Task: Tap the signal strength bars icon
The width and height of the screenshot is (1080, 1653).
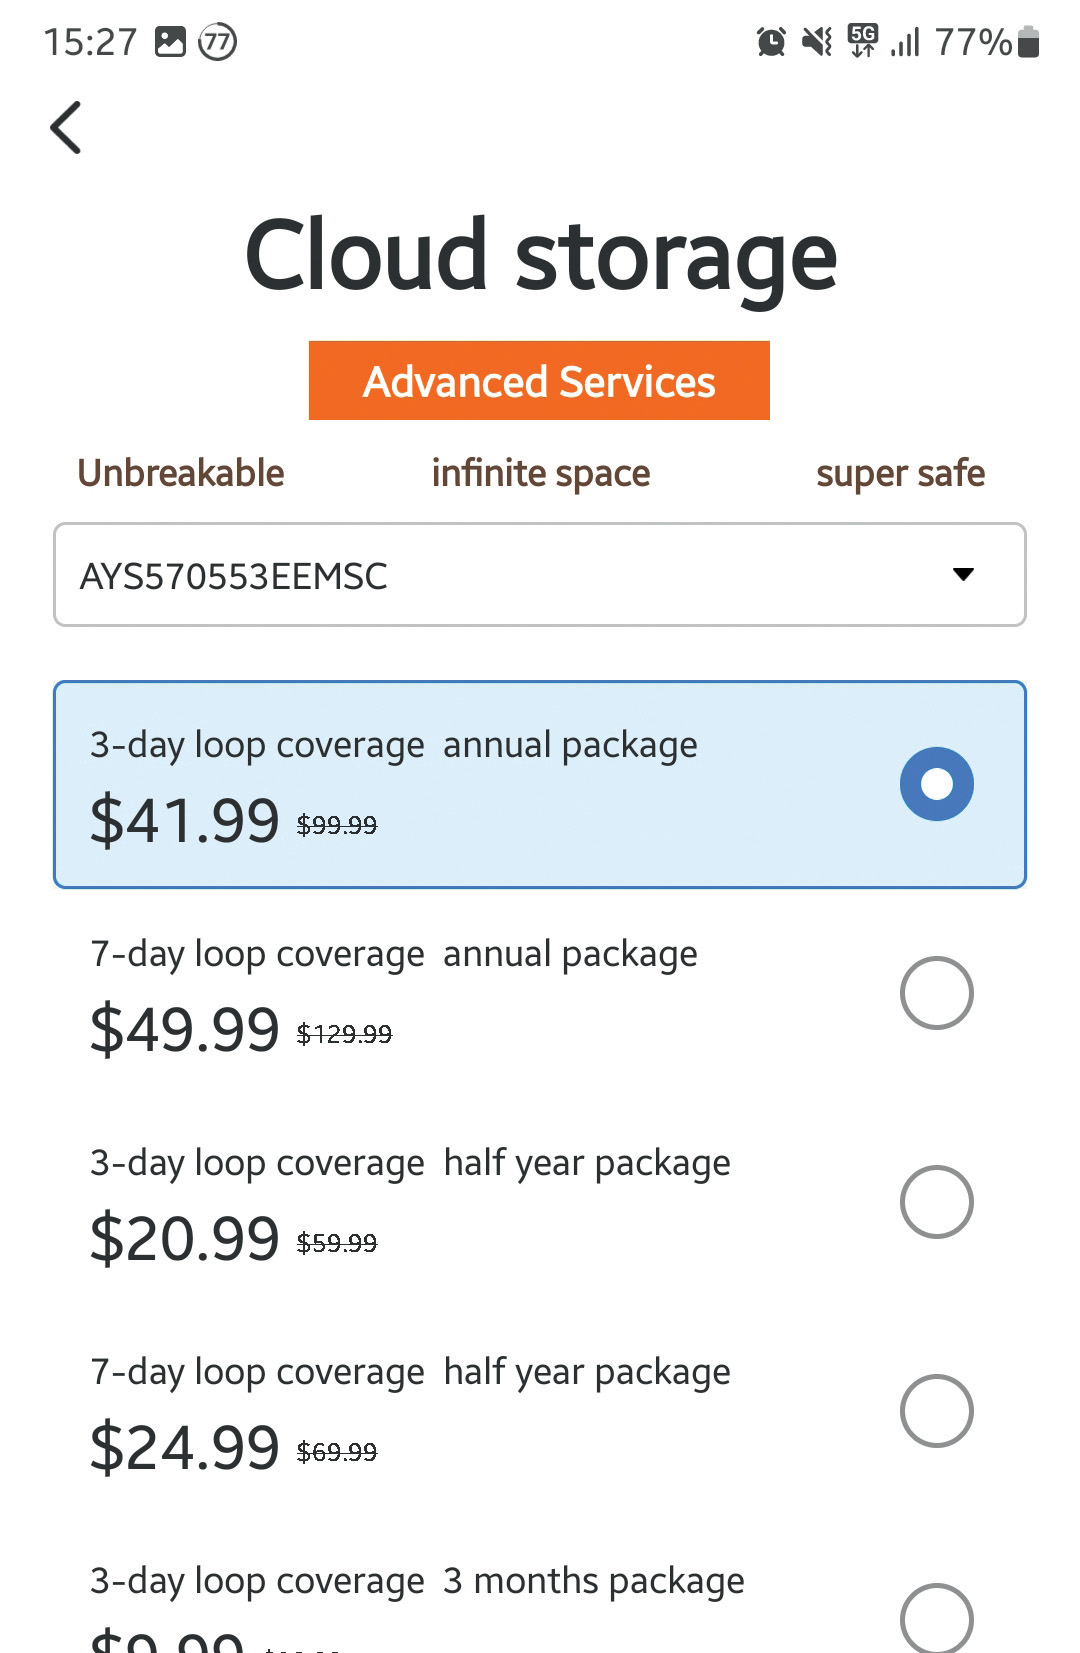Action: click(x=905, y=42)
